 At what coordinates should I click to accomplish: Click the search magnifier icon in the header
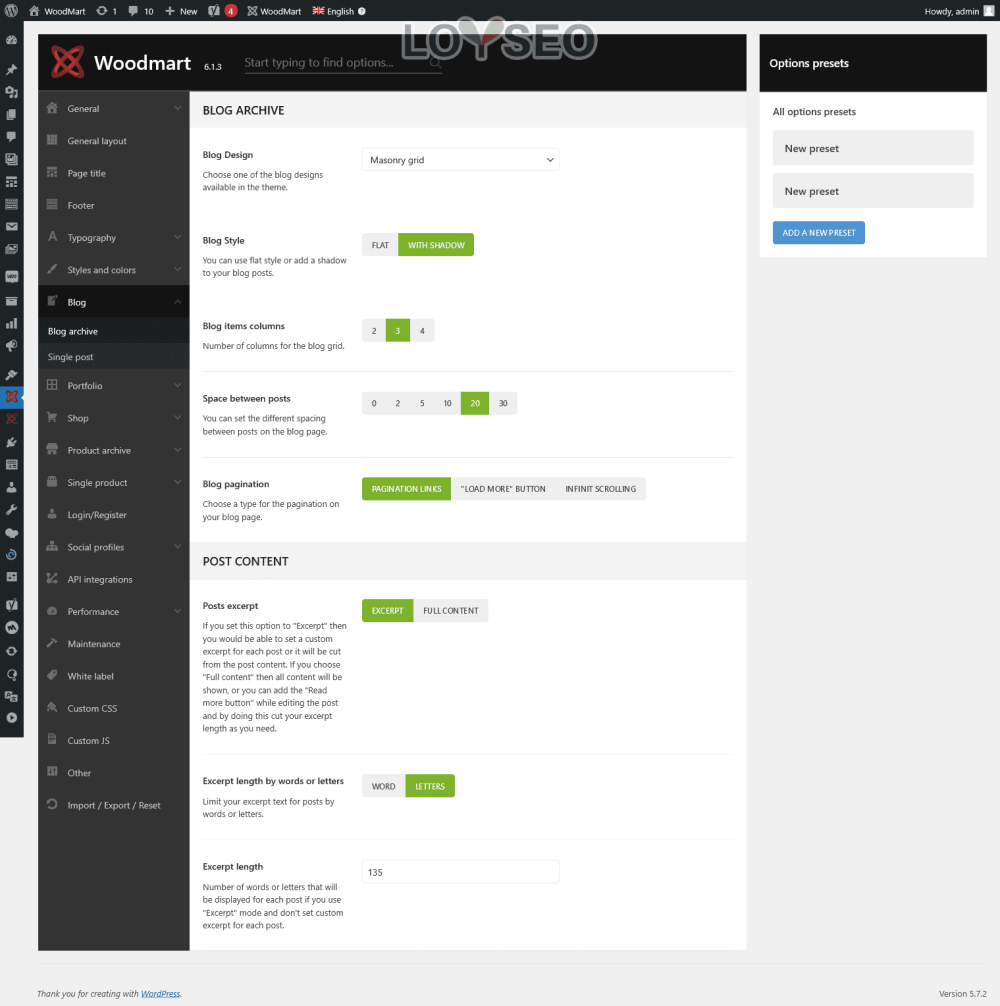[x=435, y=62]
